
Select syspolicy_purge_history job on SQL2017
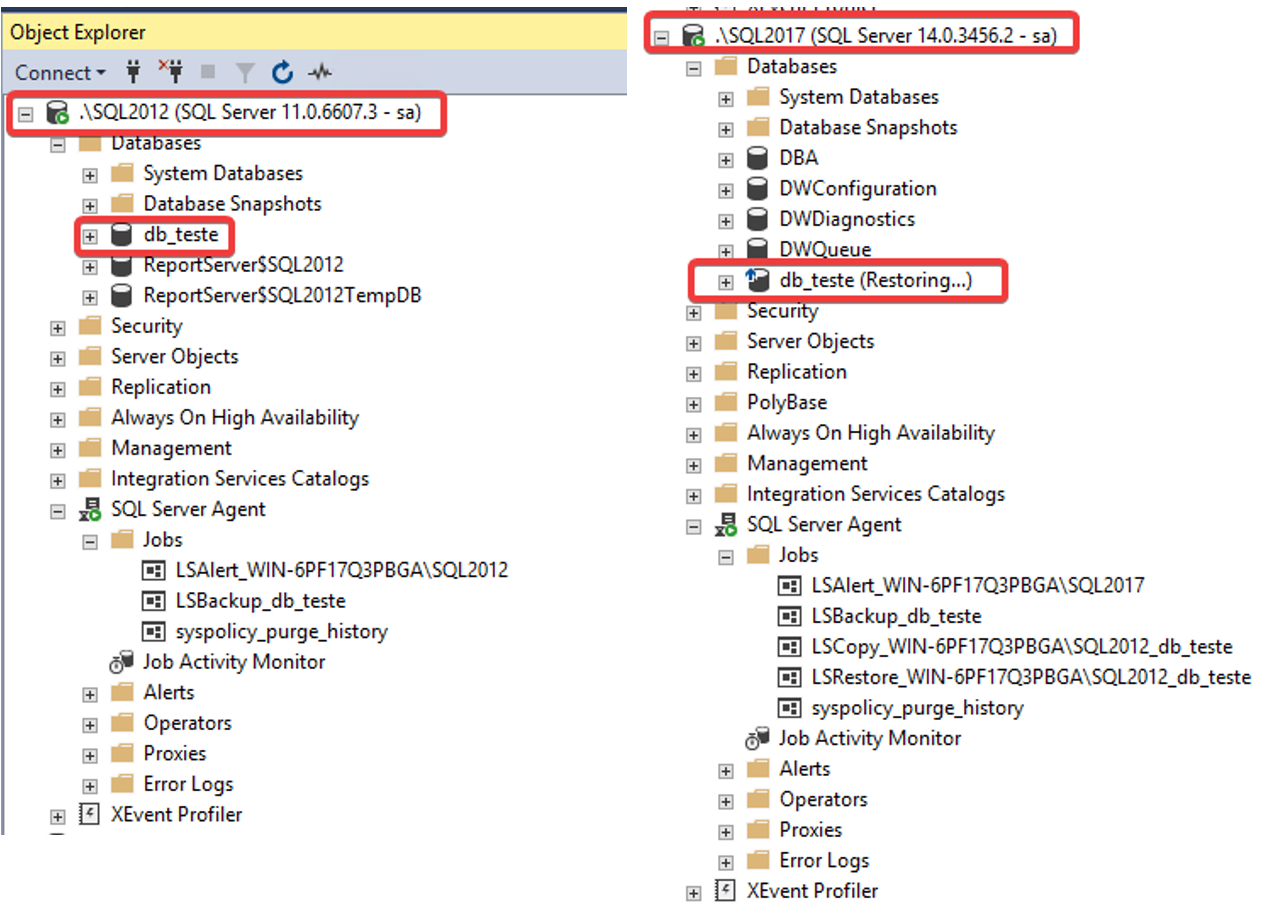917,708
